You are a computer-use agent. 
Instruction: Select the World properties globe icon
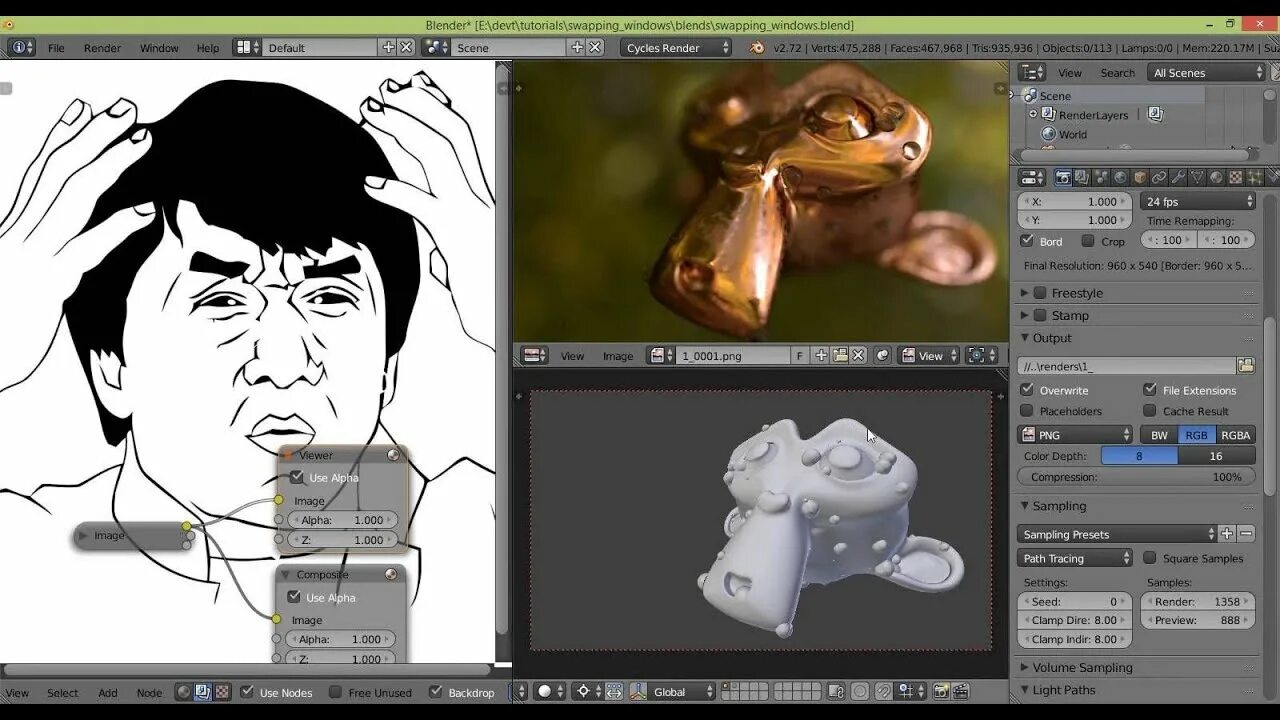click(x=1120, y=177)
